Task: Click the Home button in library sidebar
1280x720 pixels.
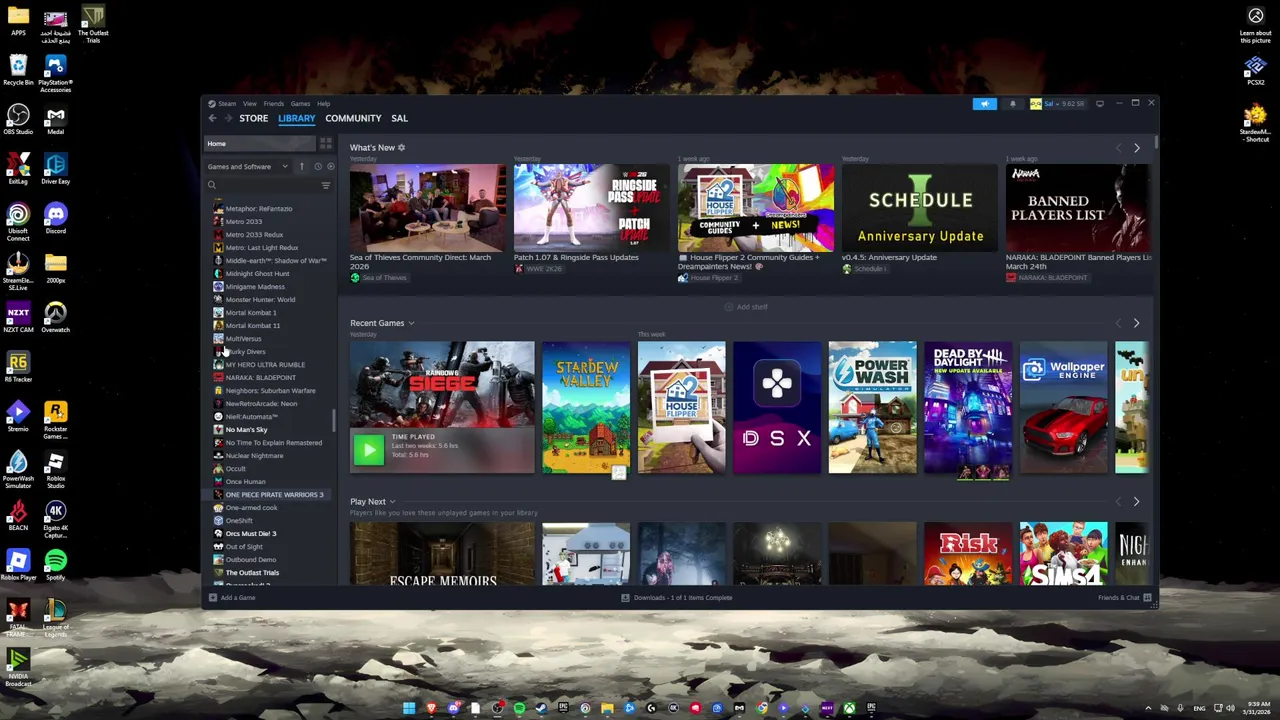Action: click(260, 144)
